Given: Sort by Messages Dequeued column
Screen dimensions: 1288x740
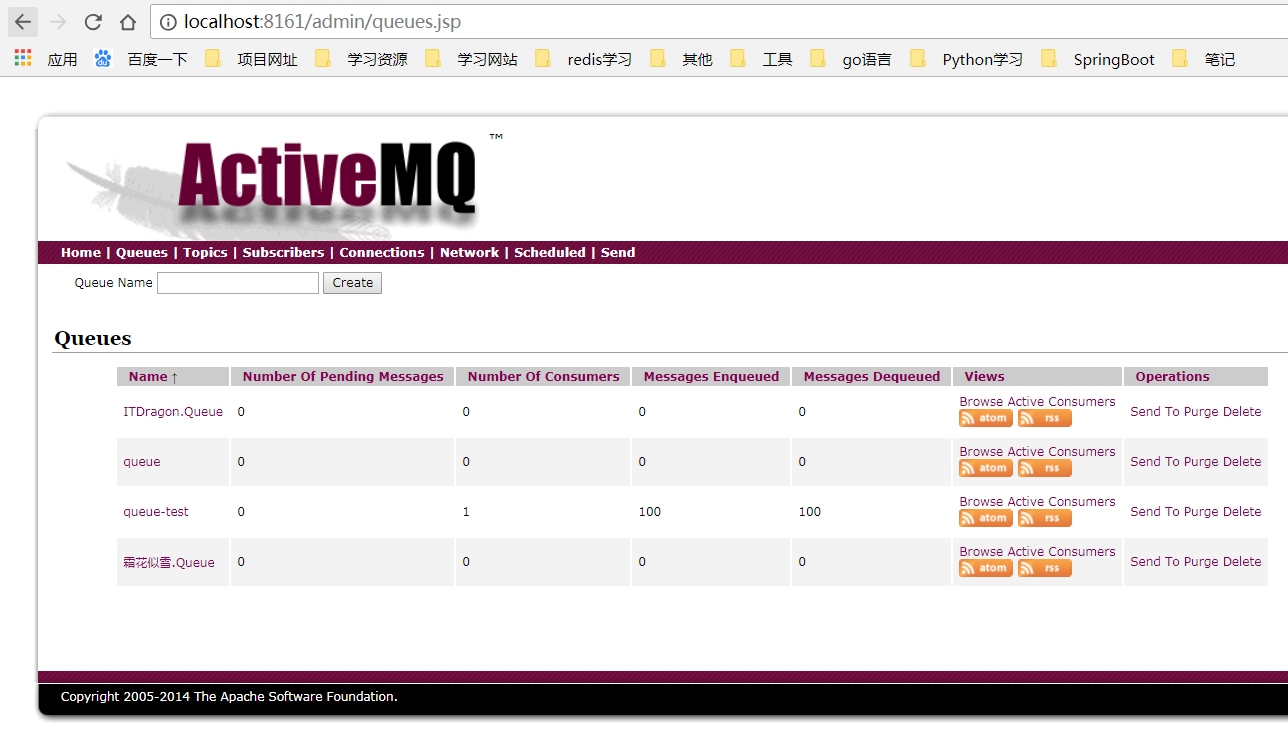Looking at the screenshot, I should (x=872, y=377).
